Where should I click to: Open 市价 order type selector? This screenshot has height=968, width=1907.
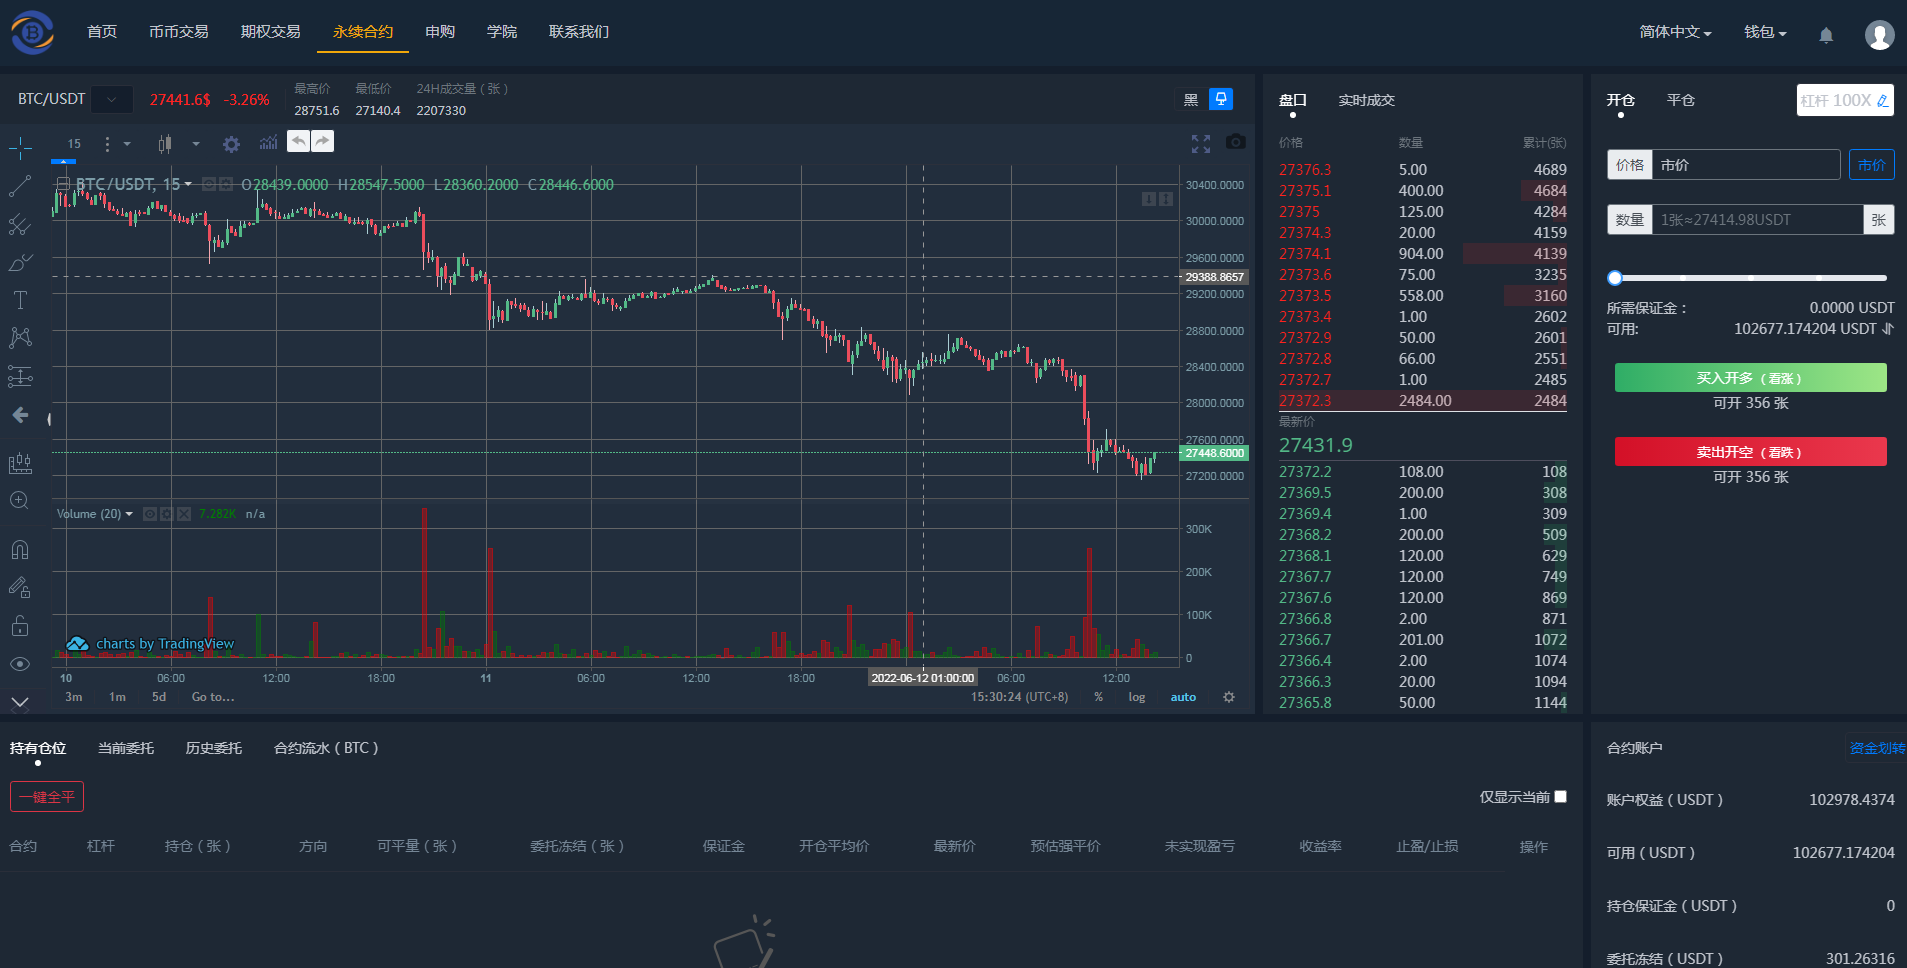pyautogui.click(x=1871, y=165)
